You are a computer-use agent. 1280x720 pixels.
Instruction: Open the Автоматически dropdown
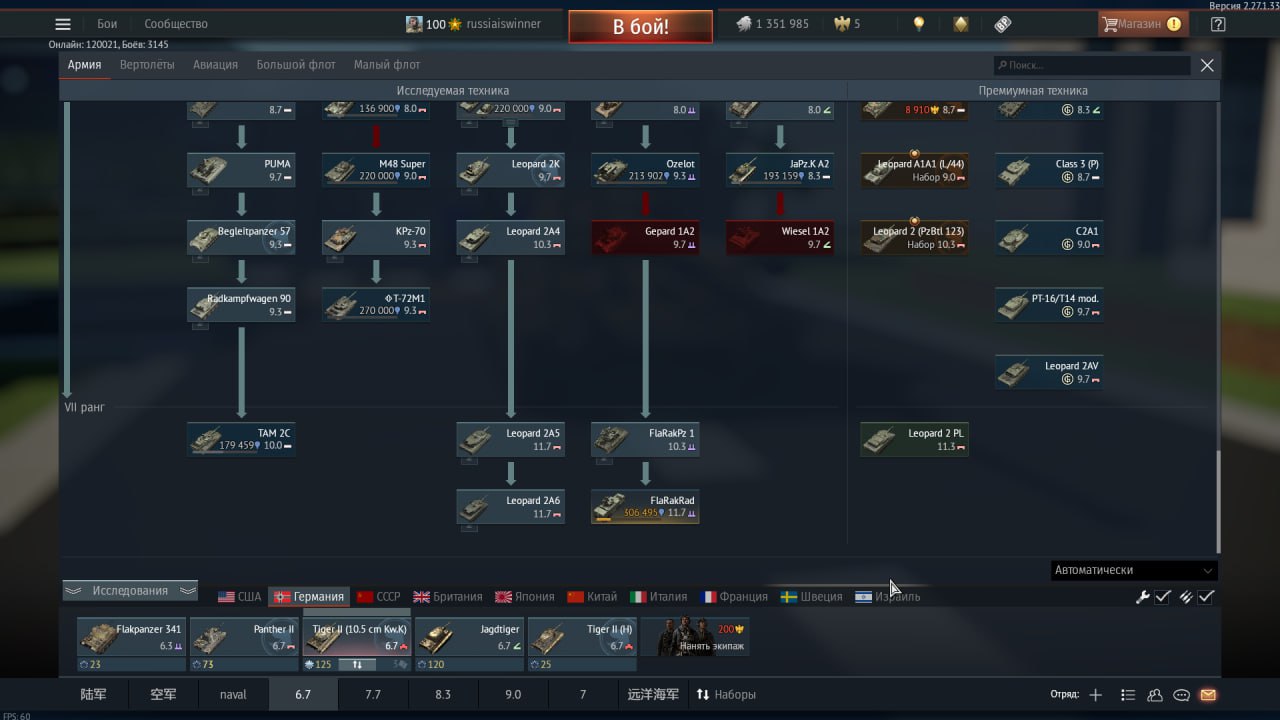click(1134, 570)
